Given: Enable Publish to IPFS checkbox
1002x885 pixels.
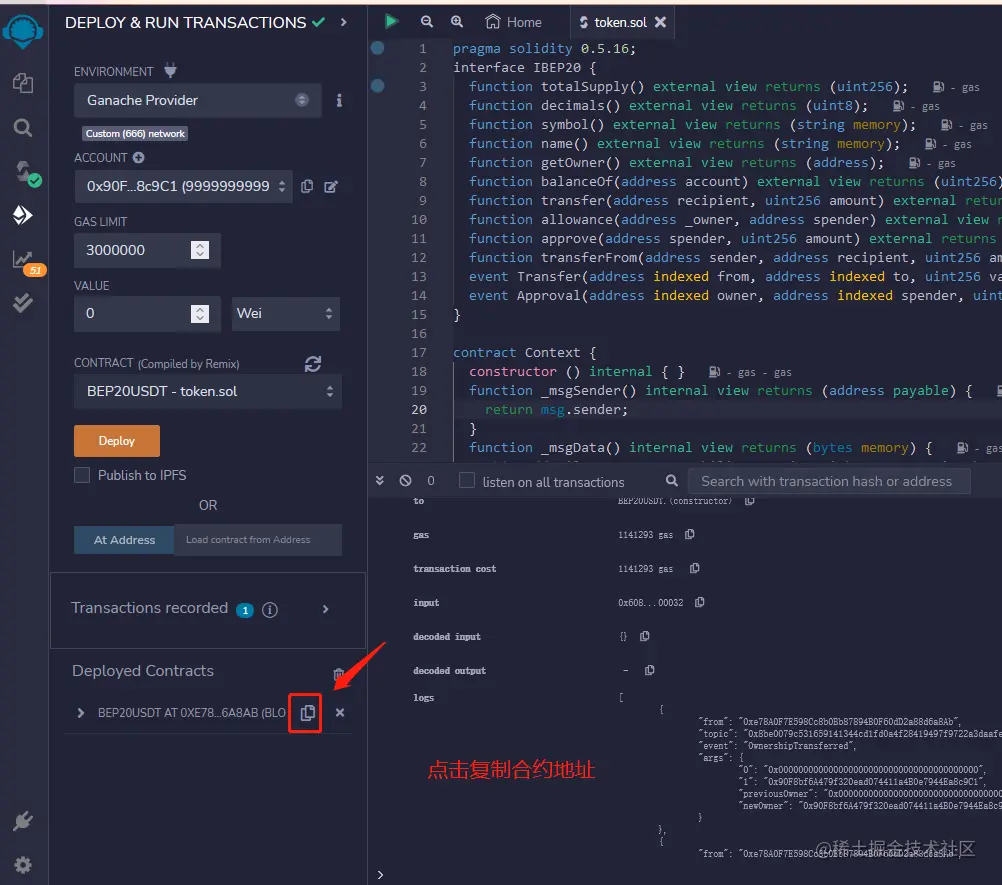Looking at the screenshot, I should [x=82, y=475].
